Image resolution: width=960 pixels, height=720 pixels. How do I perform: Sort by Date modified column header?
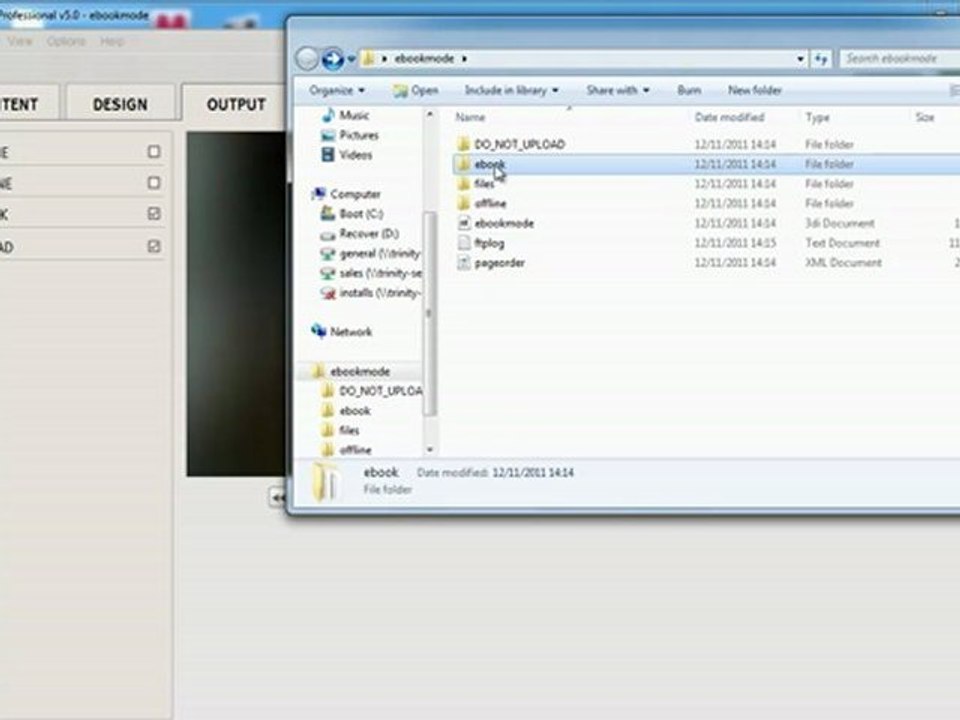tap(729, 117)
